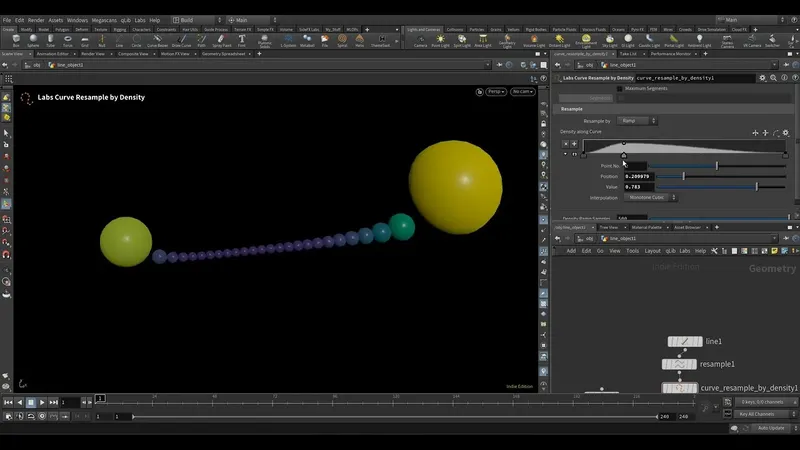Add an Environment Light from the shelf
Image resolution: width=800 pixels, height=450 pixels.
[586, 41]
